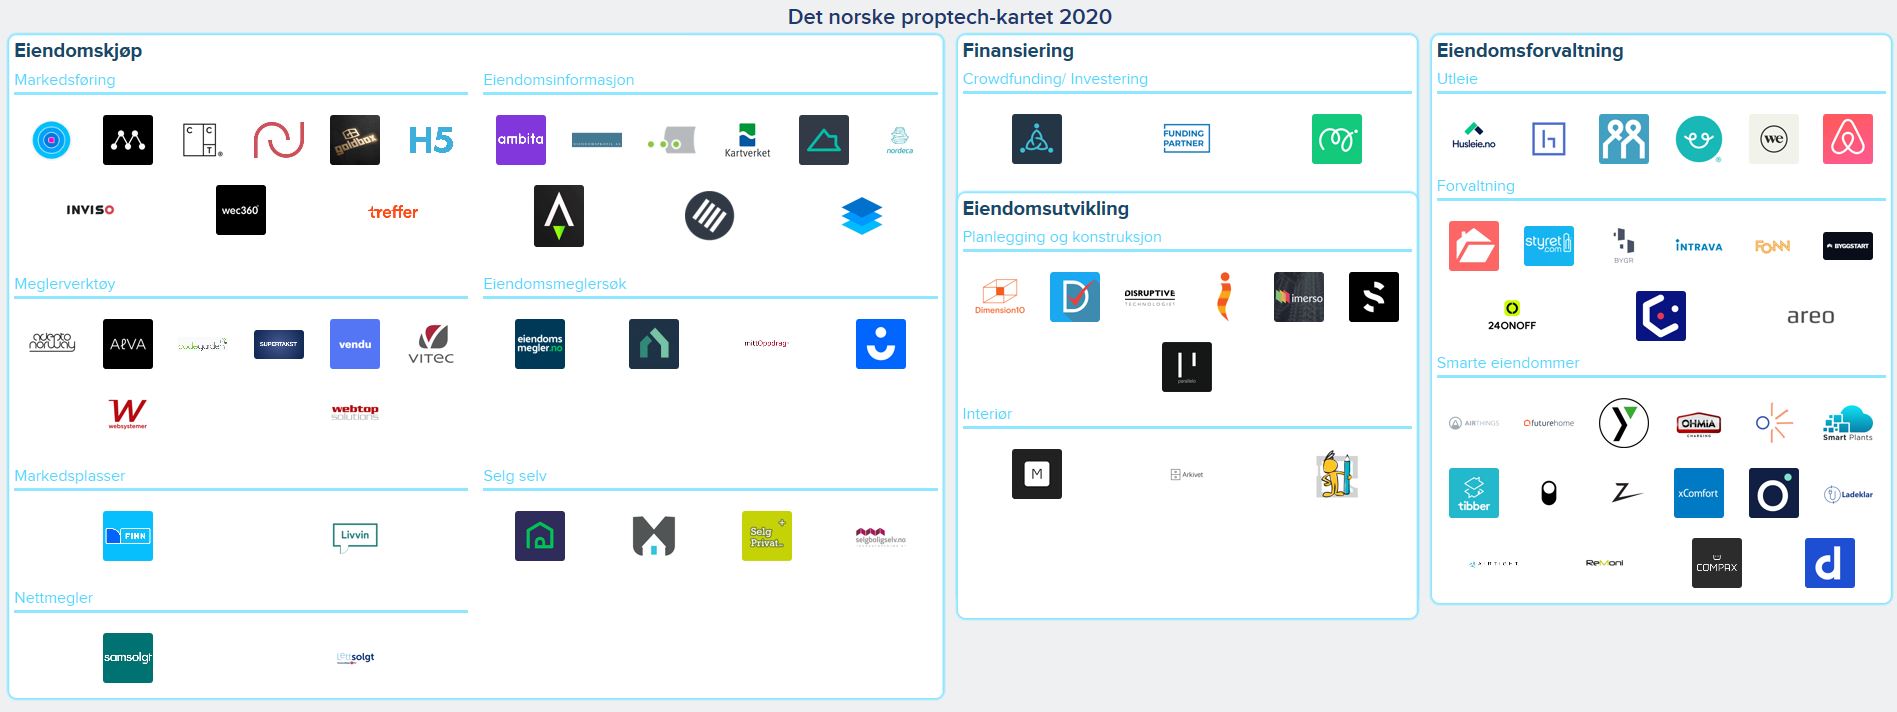Click the 24ONOFF logo
The image size is (1897, 712).
click(1512, 316)
